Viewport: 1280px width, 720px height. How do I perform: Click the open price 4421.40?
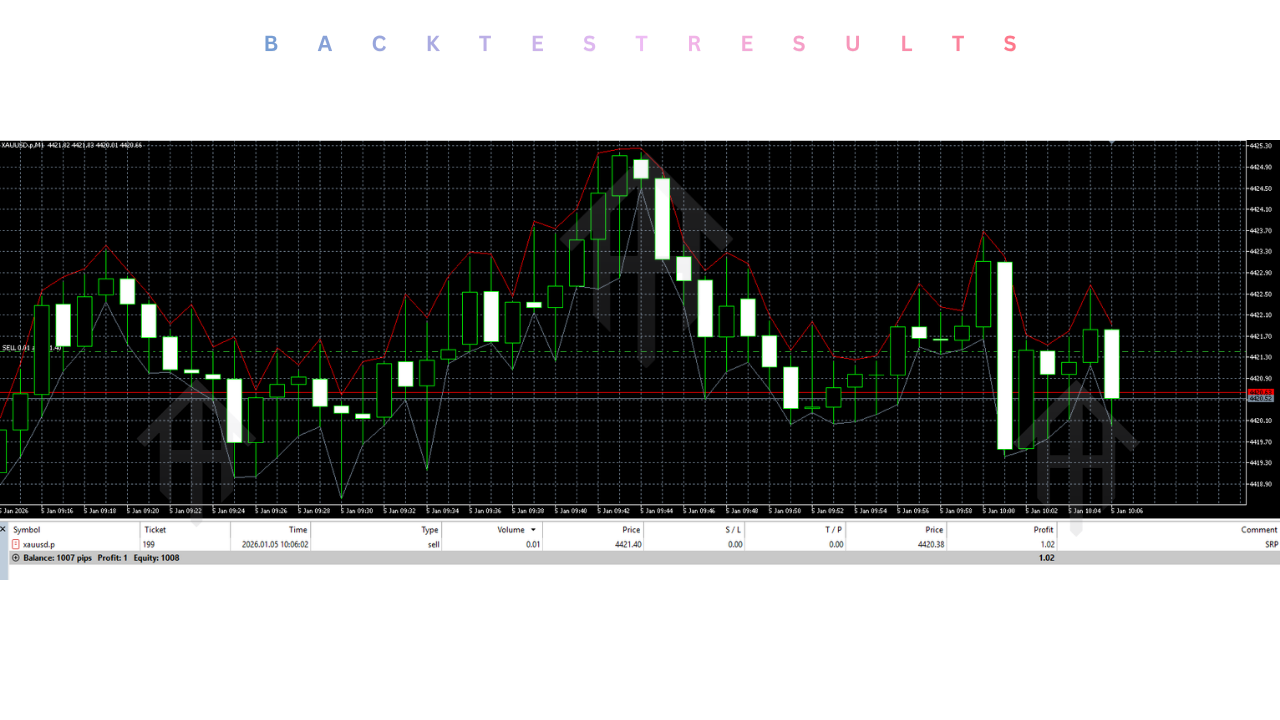click(629, 544)
